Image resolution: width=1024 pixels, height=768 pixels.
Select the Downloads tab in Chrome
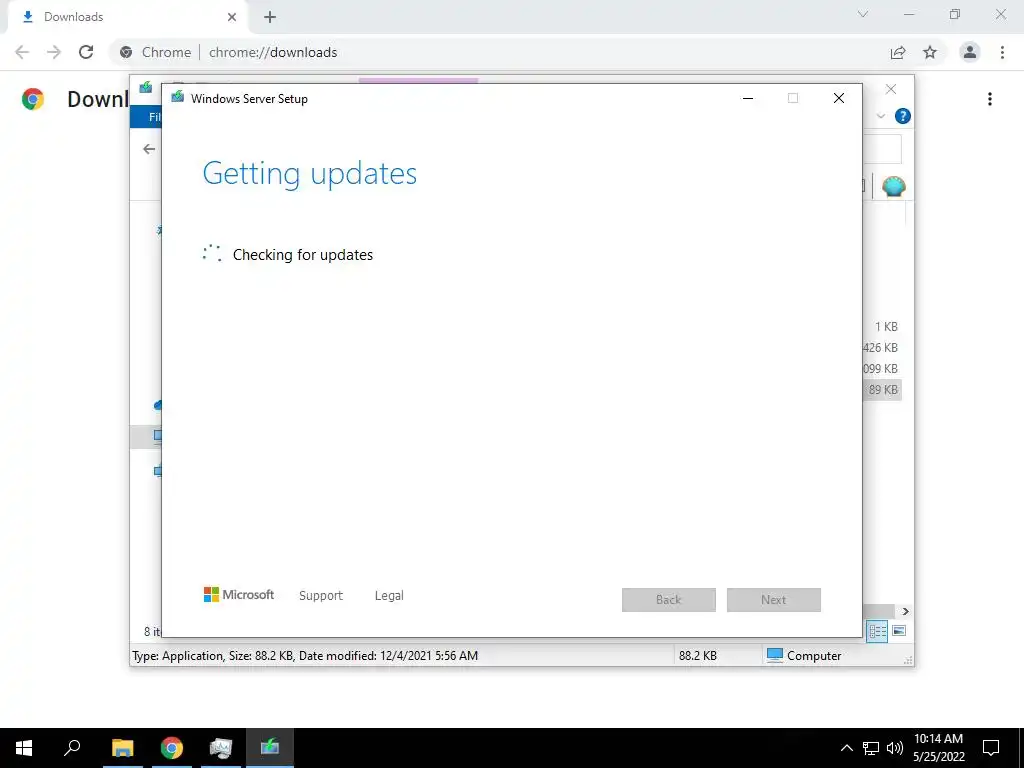click(x=127, y=17)
